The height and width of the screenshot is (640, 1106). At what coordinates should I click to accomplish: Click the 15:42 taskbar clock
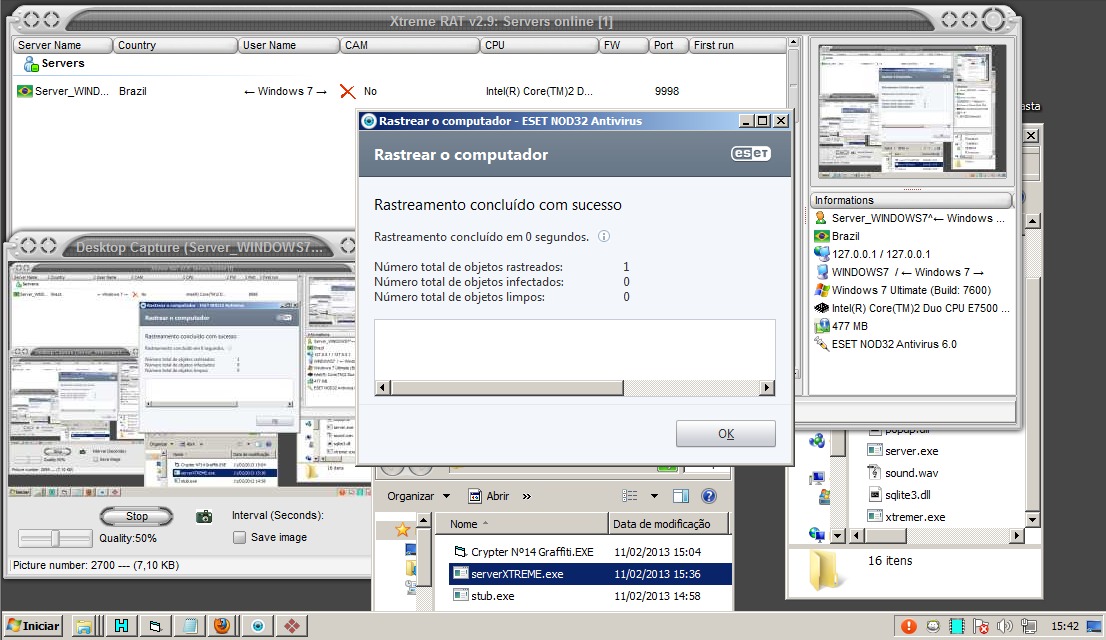coord(1064,626)
